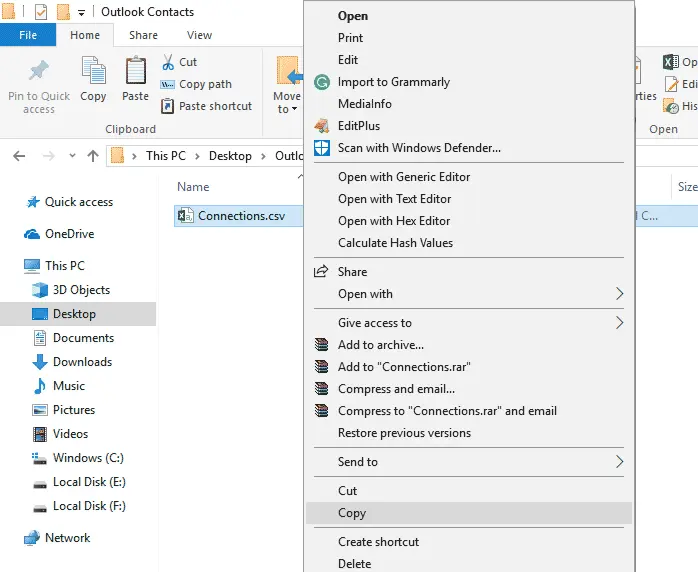Select EditPlus from the context menu
The image size is (698, 572).
358,126
